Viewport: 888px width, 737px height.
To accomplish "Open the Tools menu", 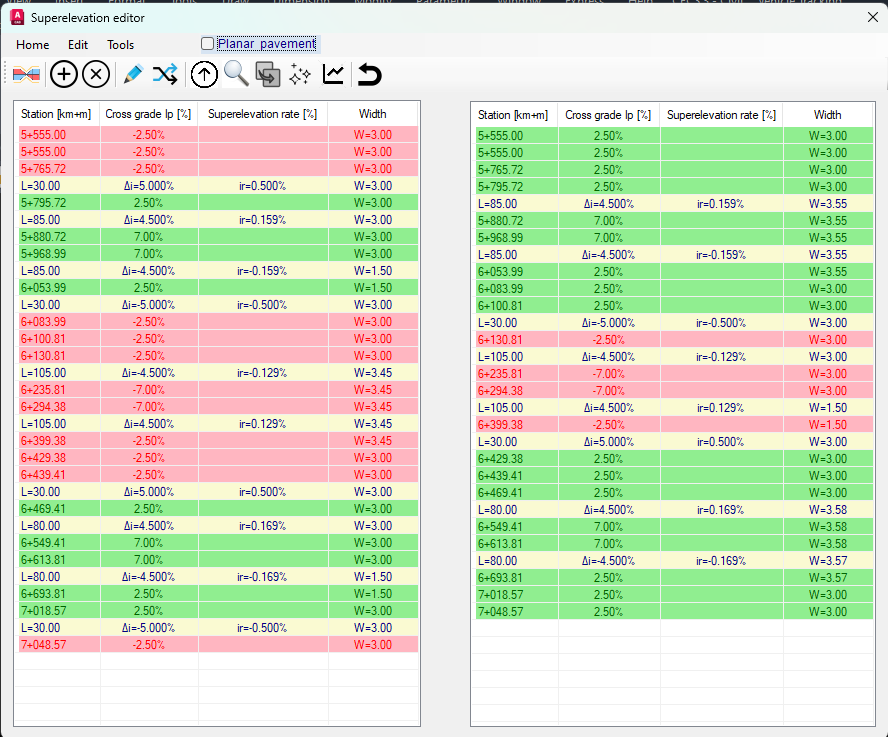I will 120,45.
